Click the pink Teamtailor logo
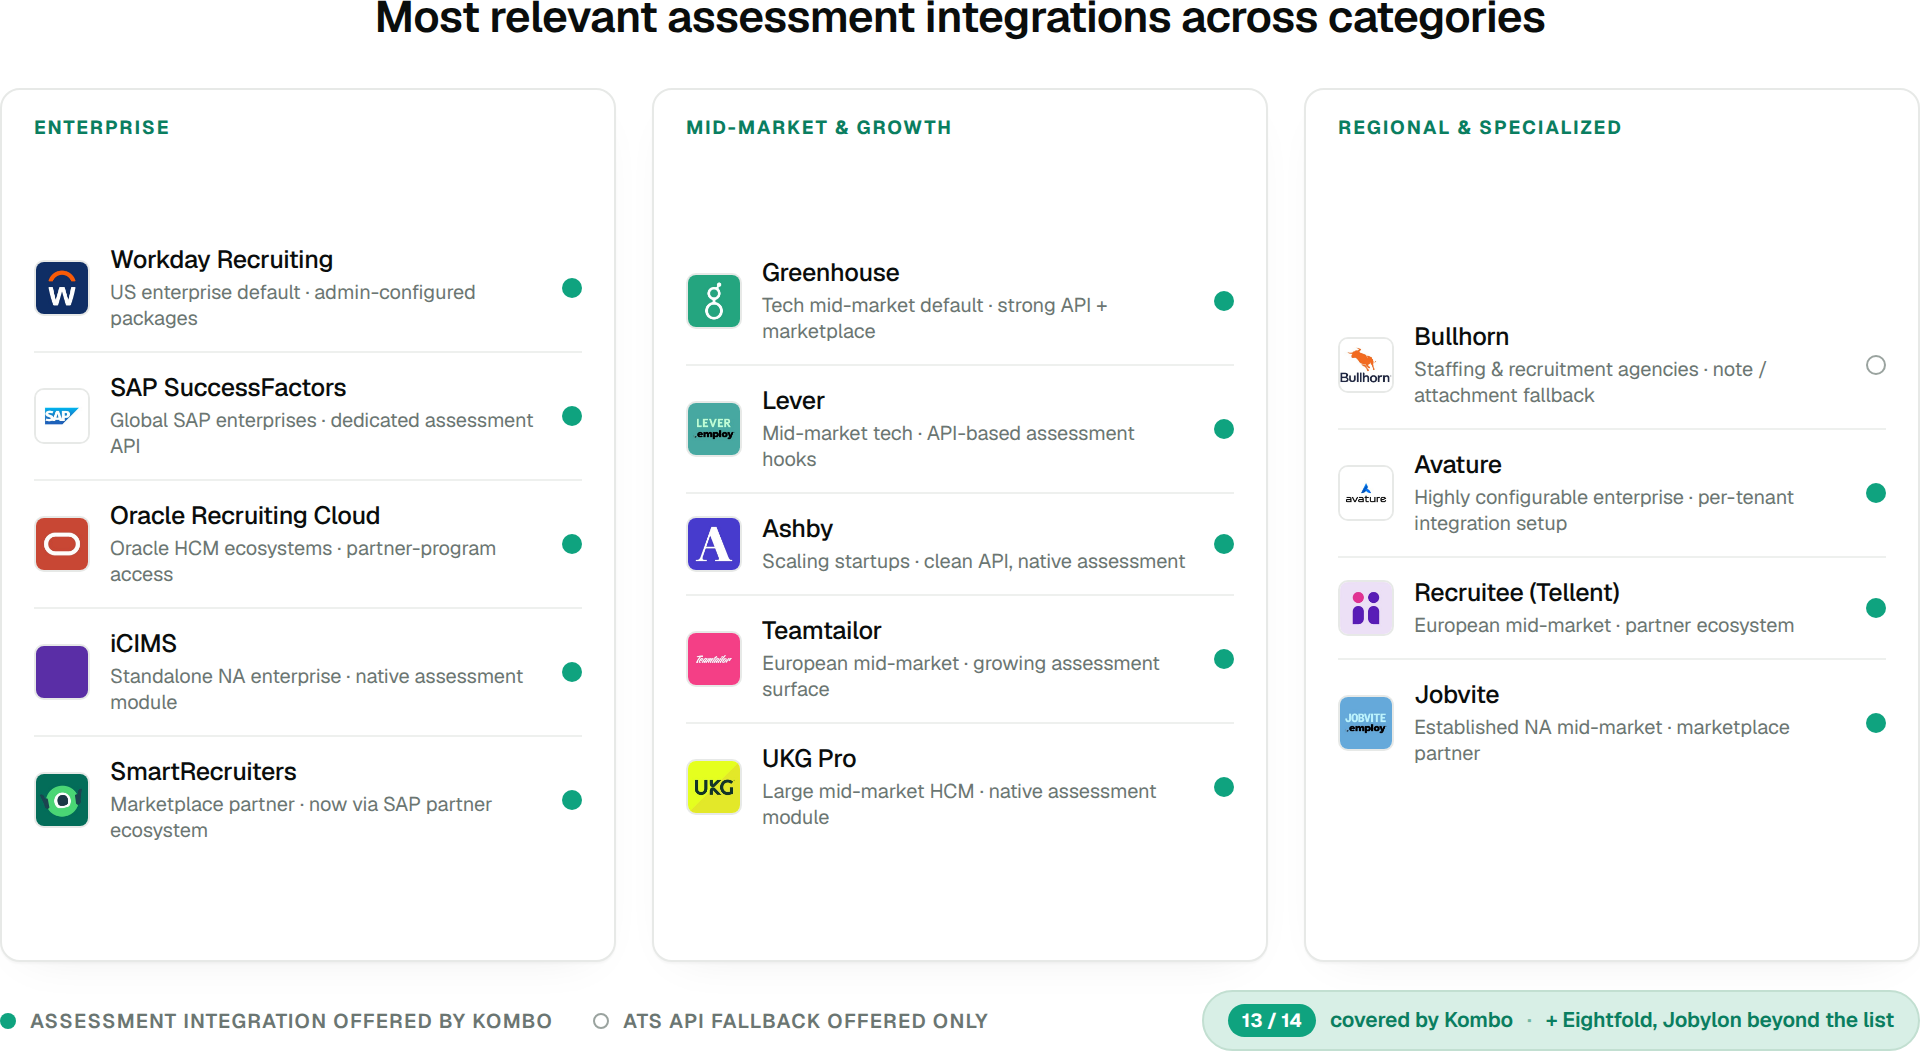The height and width of the screenshot is (1051, 1920). click(714, 659)
